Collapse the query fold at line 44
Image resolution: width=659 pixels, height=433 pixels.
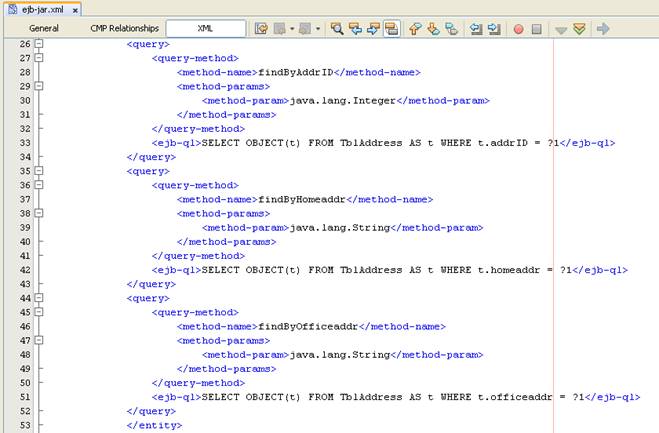pos(39,298)
